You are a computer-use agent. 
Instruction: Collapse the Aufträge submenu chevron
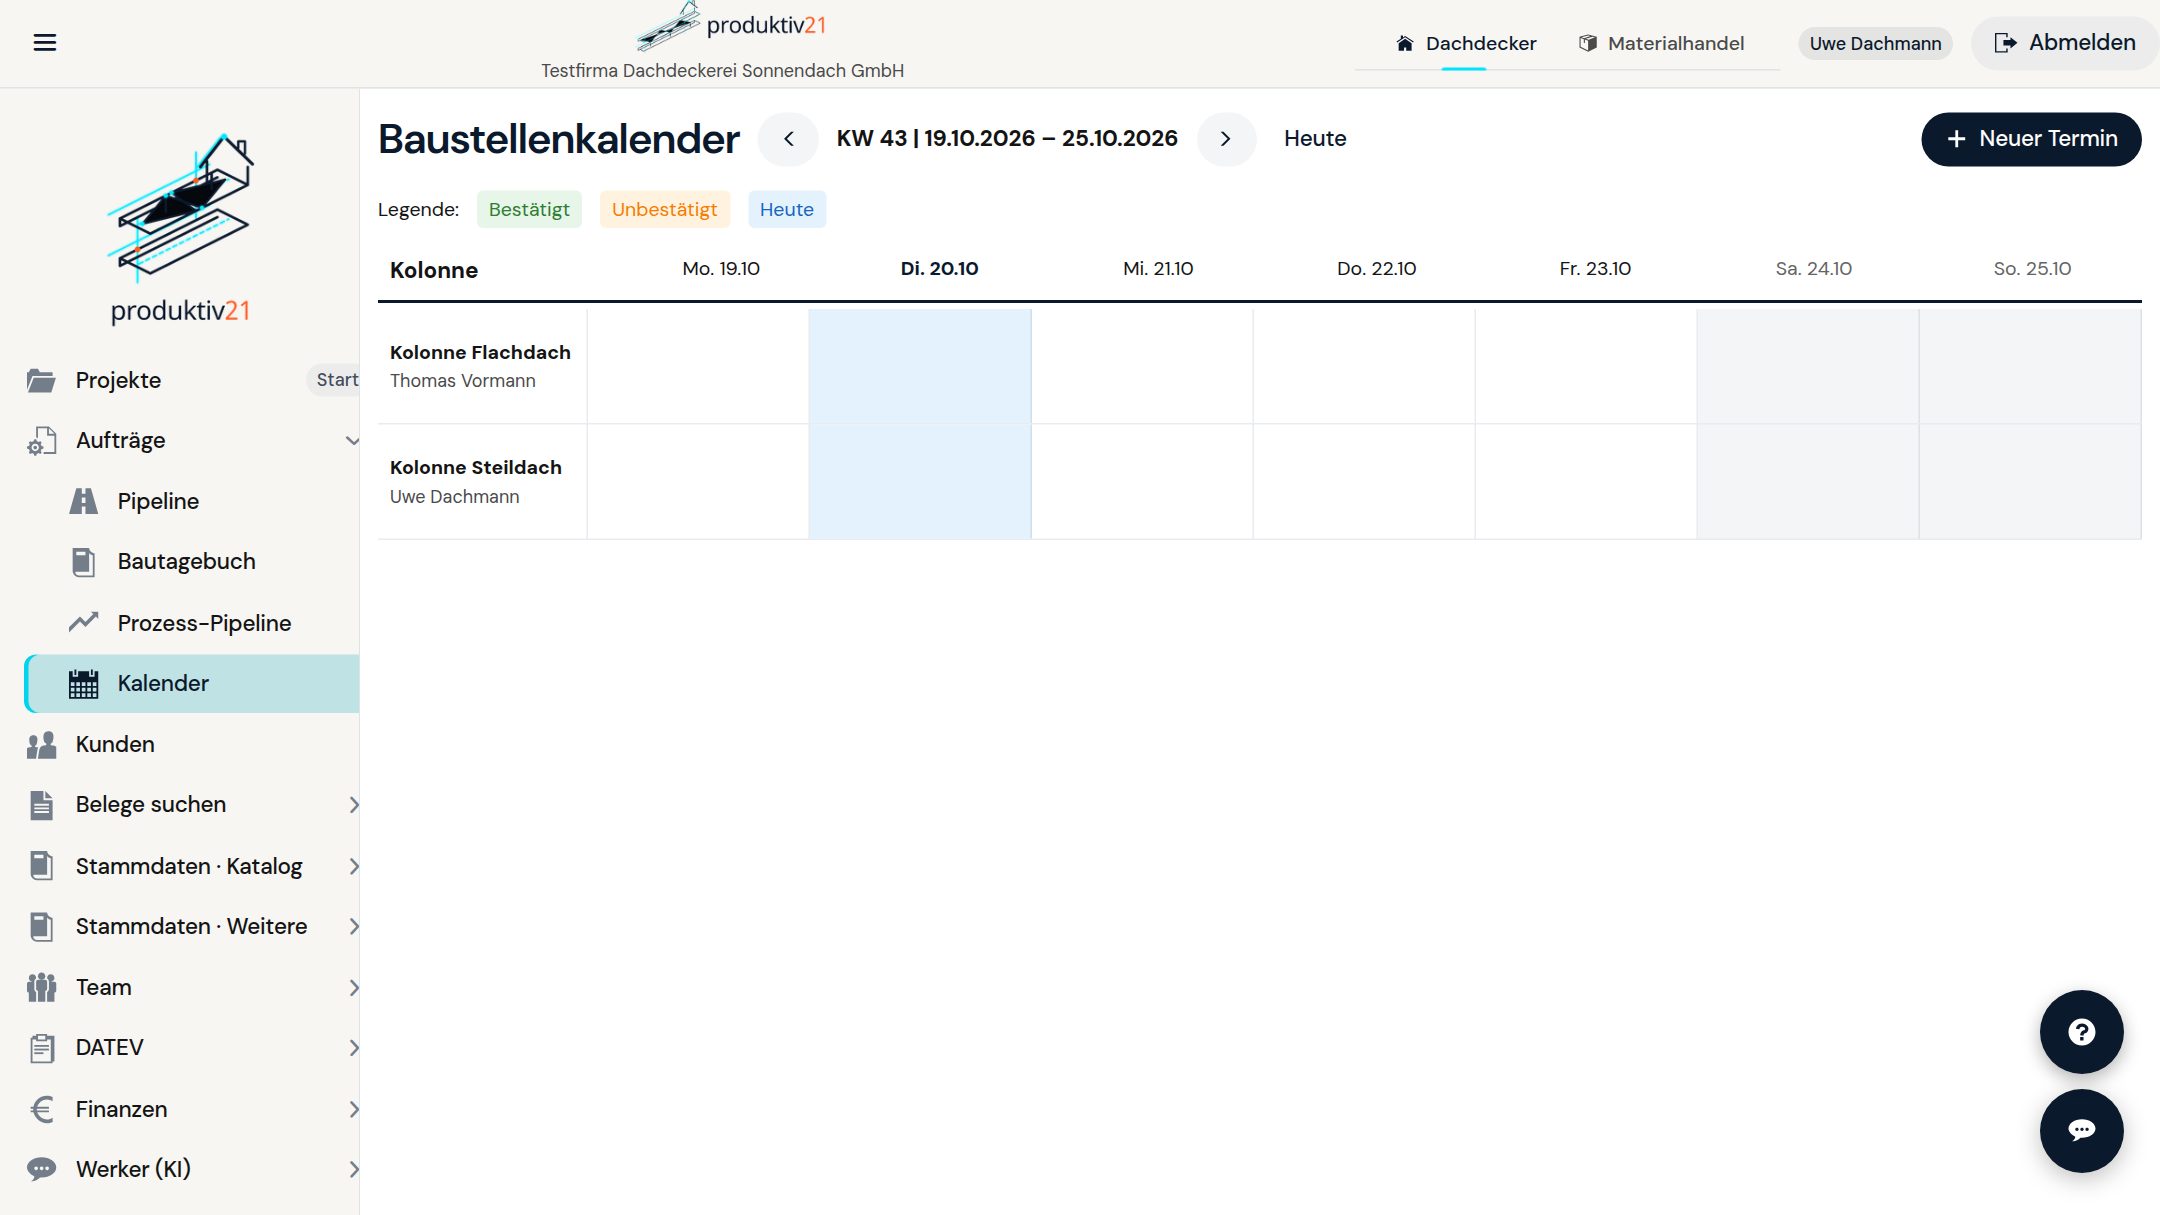[x=352, y=441]
